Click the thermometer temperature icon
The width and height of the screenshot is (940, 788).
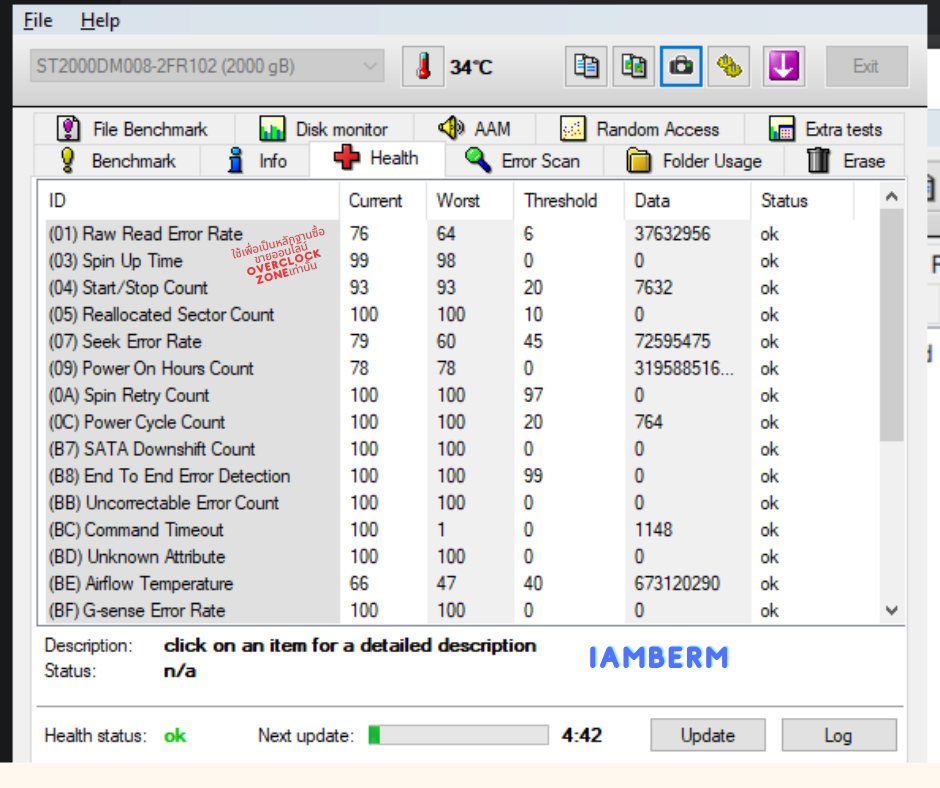tap(423, 67)
